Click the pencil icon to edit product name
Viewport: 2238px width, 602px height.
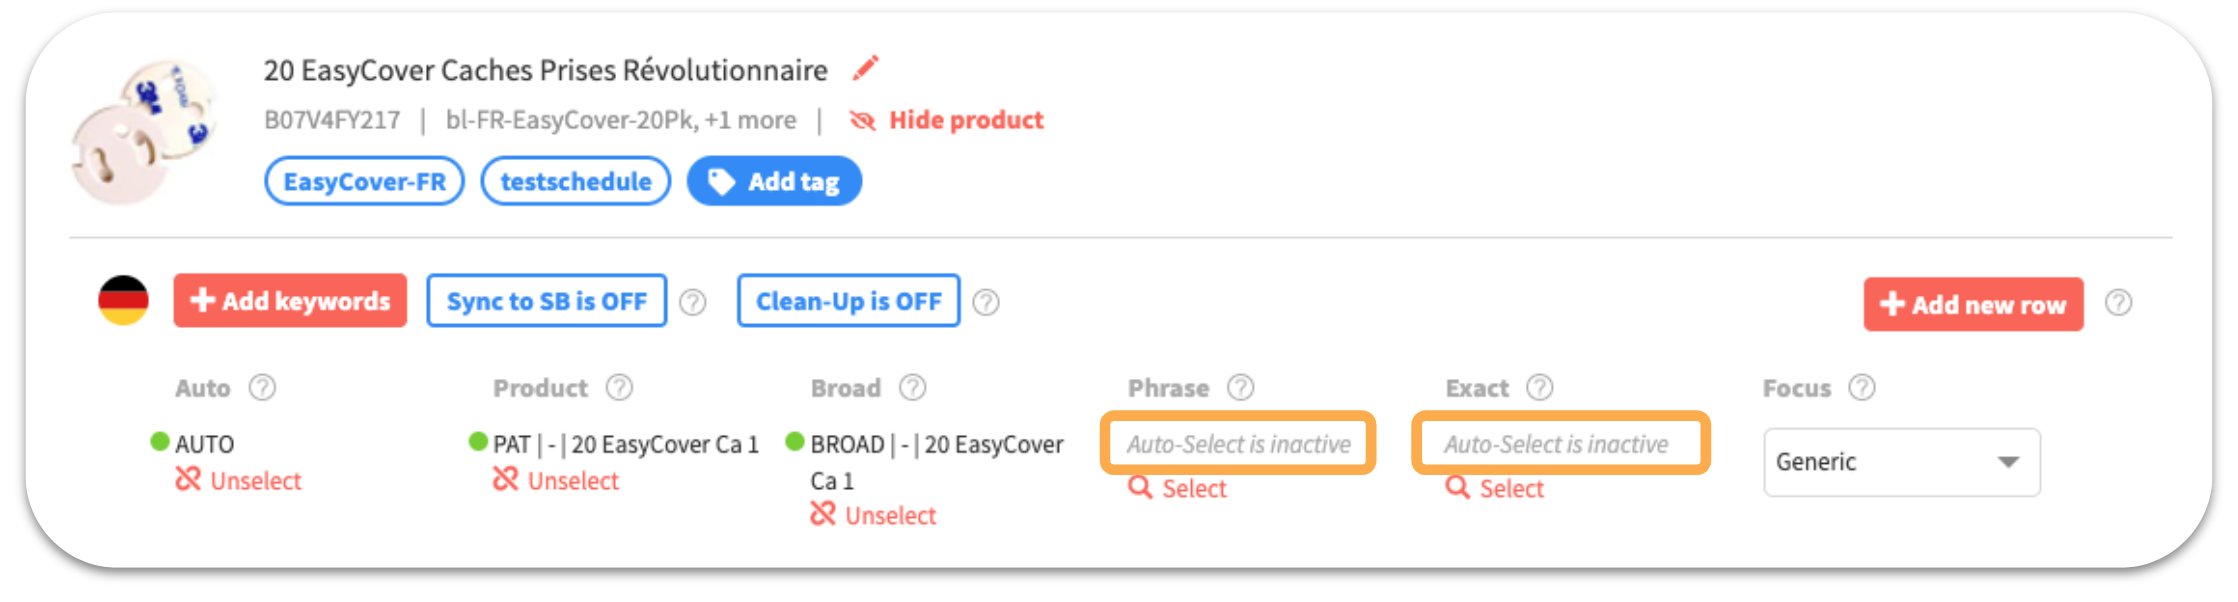[x=866, y=68]
